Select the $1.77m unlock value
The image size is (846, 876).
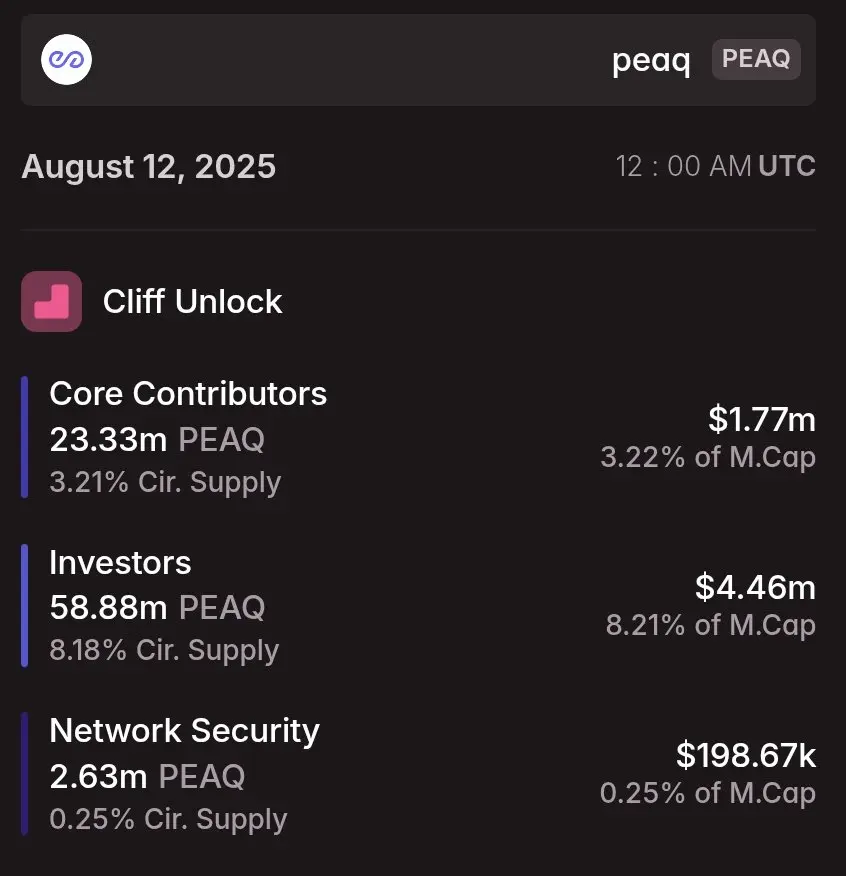[x=762, y=419]
